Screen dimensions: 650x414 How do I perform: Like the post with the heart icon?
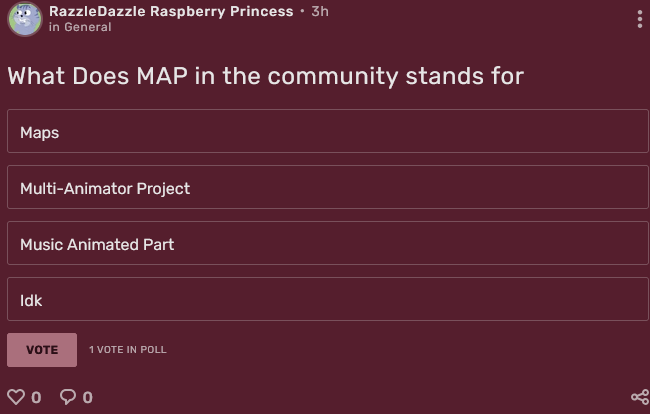[16, 397]
